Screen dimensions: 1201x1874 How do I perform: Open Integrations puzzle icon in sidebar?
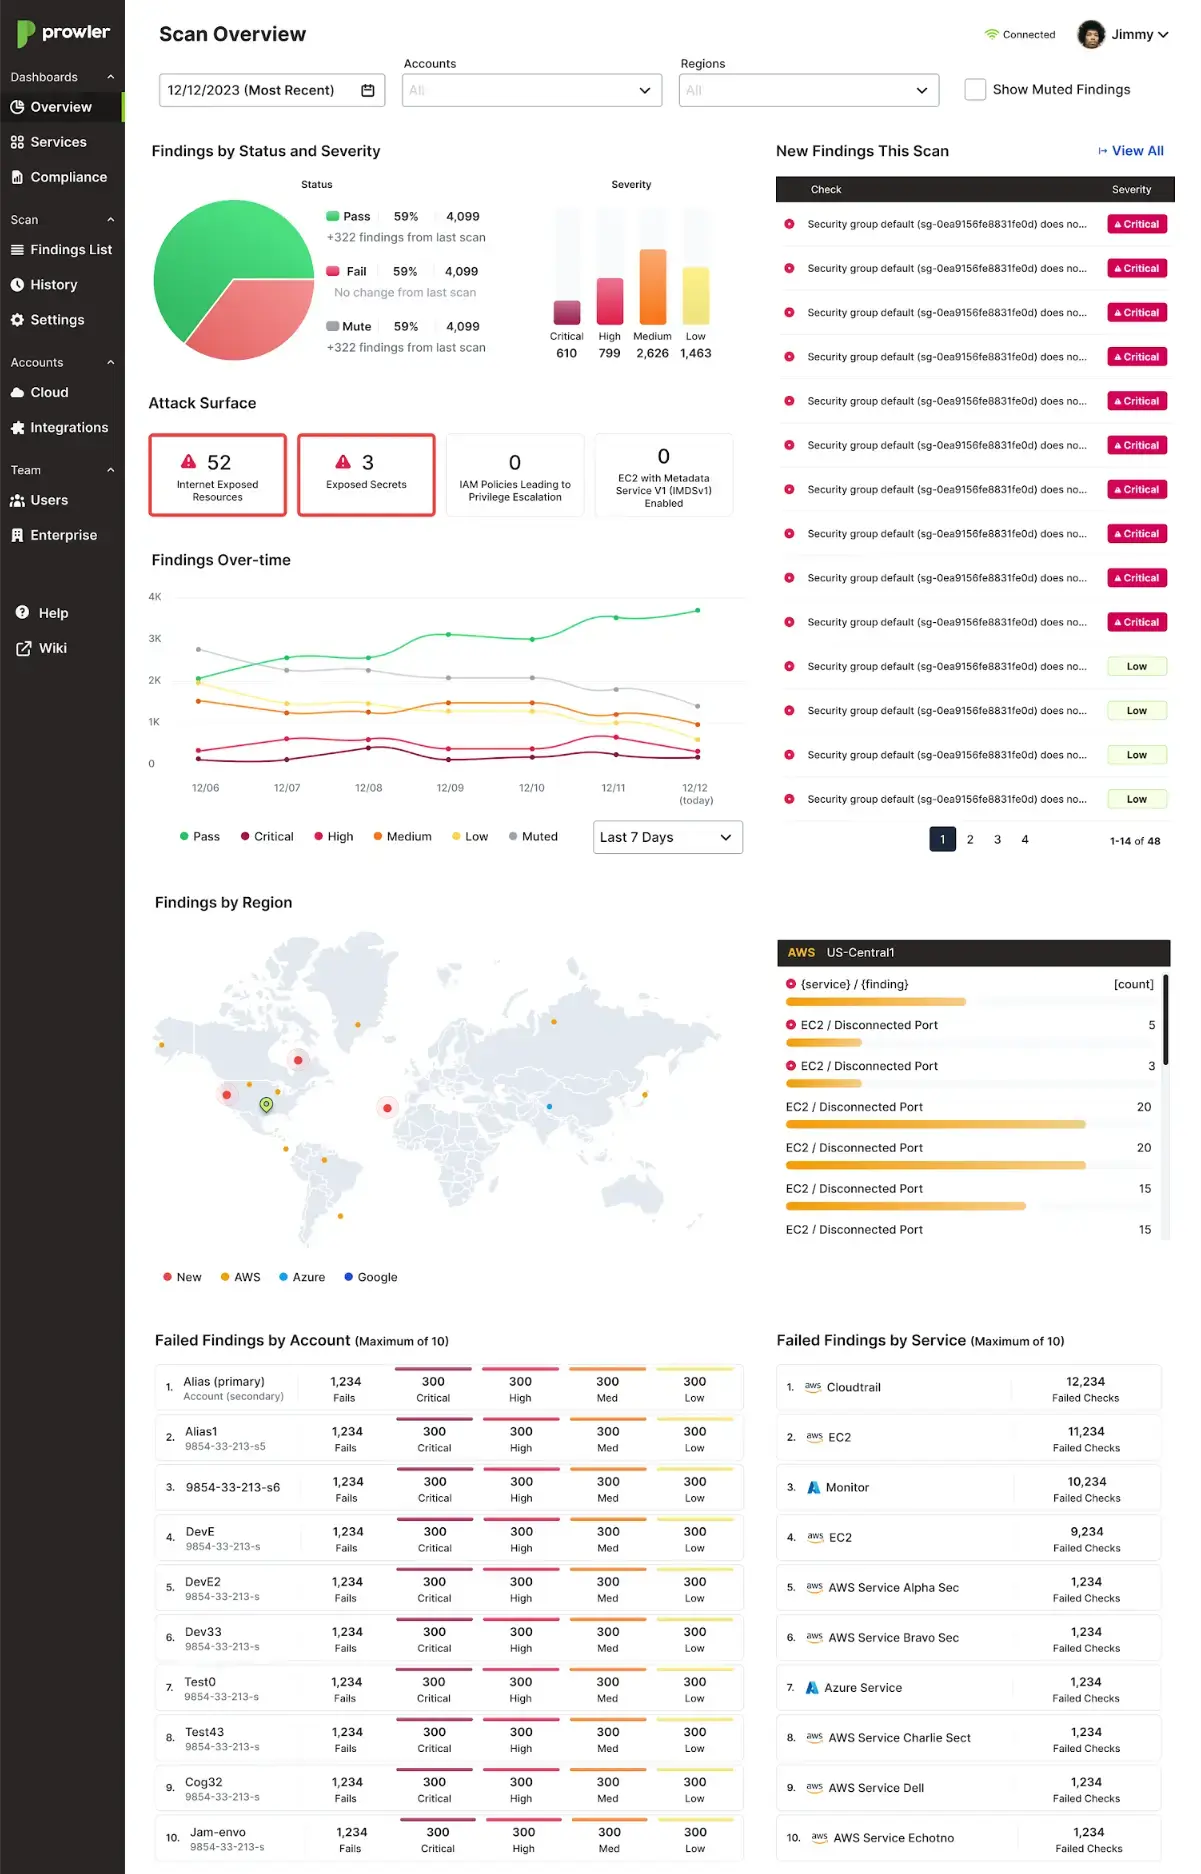coord(17,428)
